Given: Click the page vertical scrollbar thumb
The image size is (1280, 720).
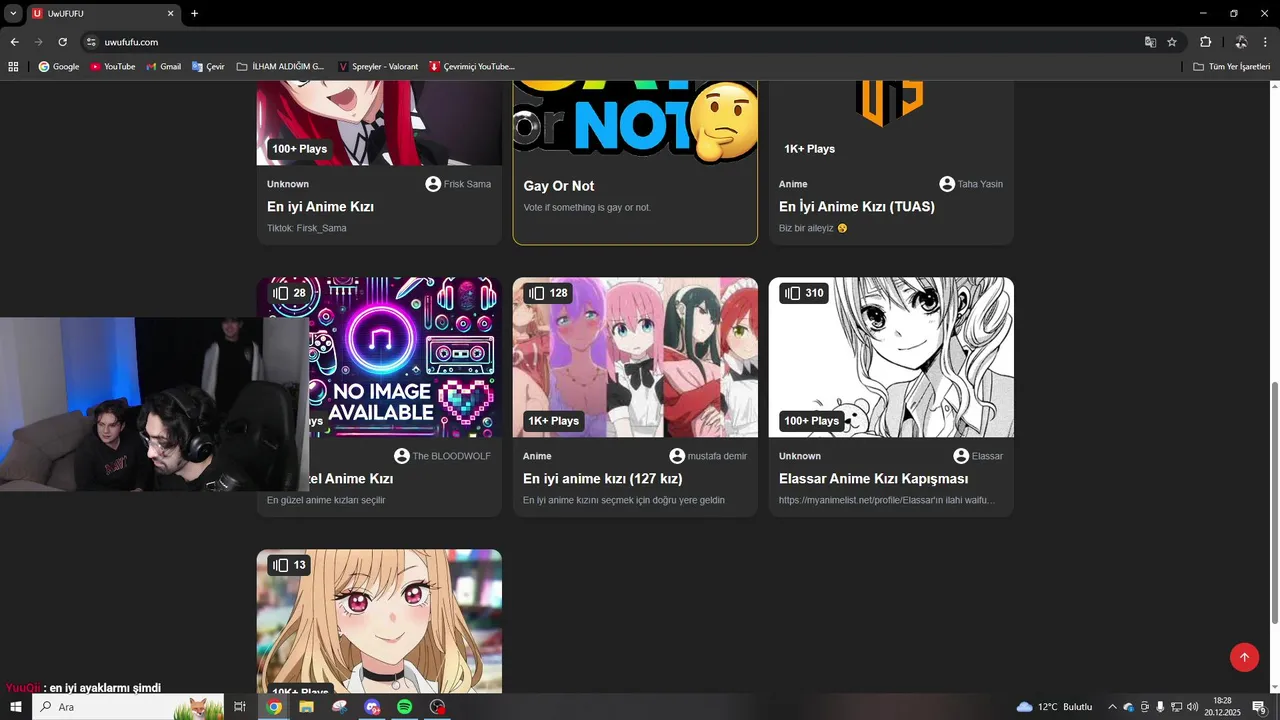Looking at the screenshot, I should tap(1274, 503).
